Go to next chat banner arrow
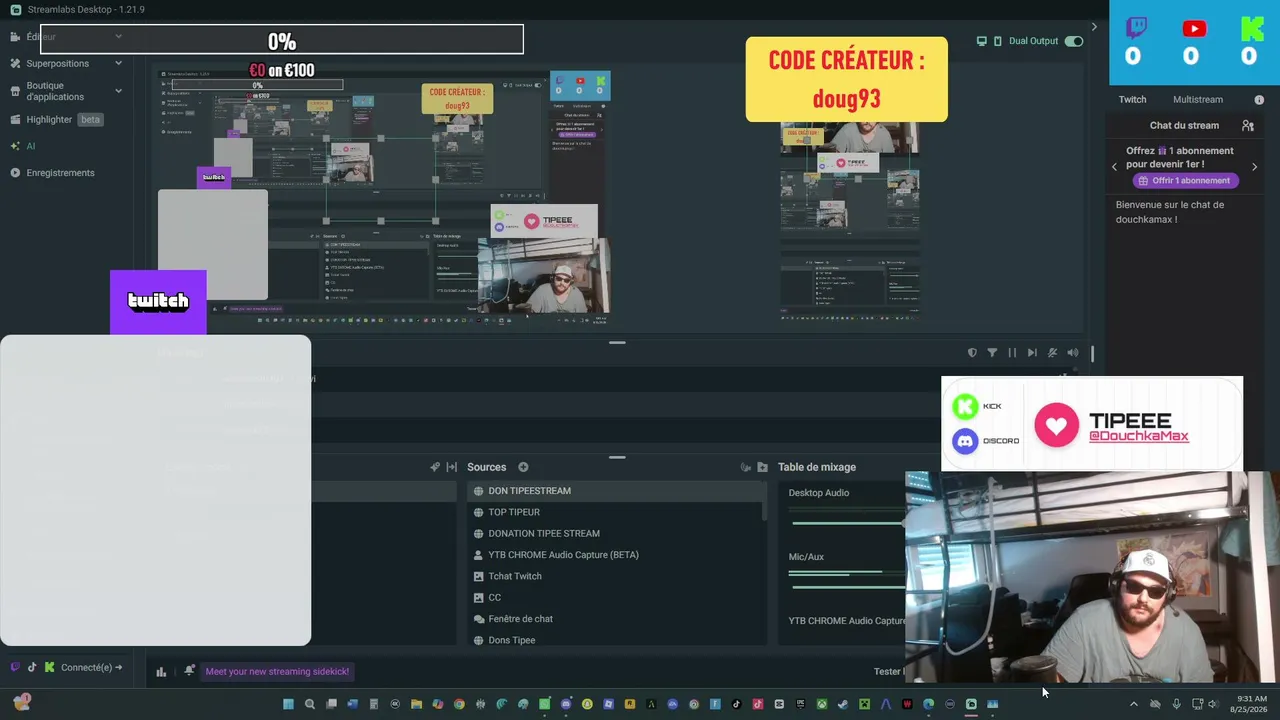 click(1254, 167)
